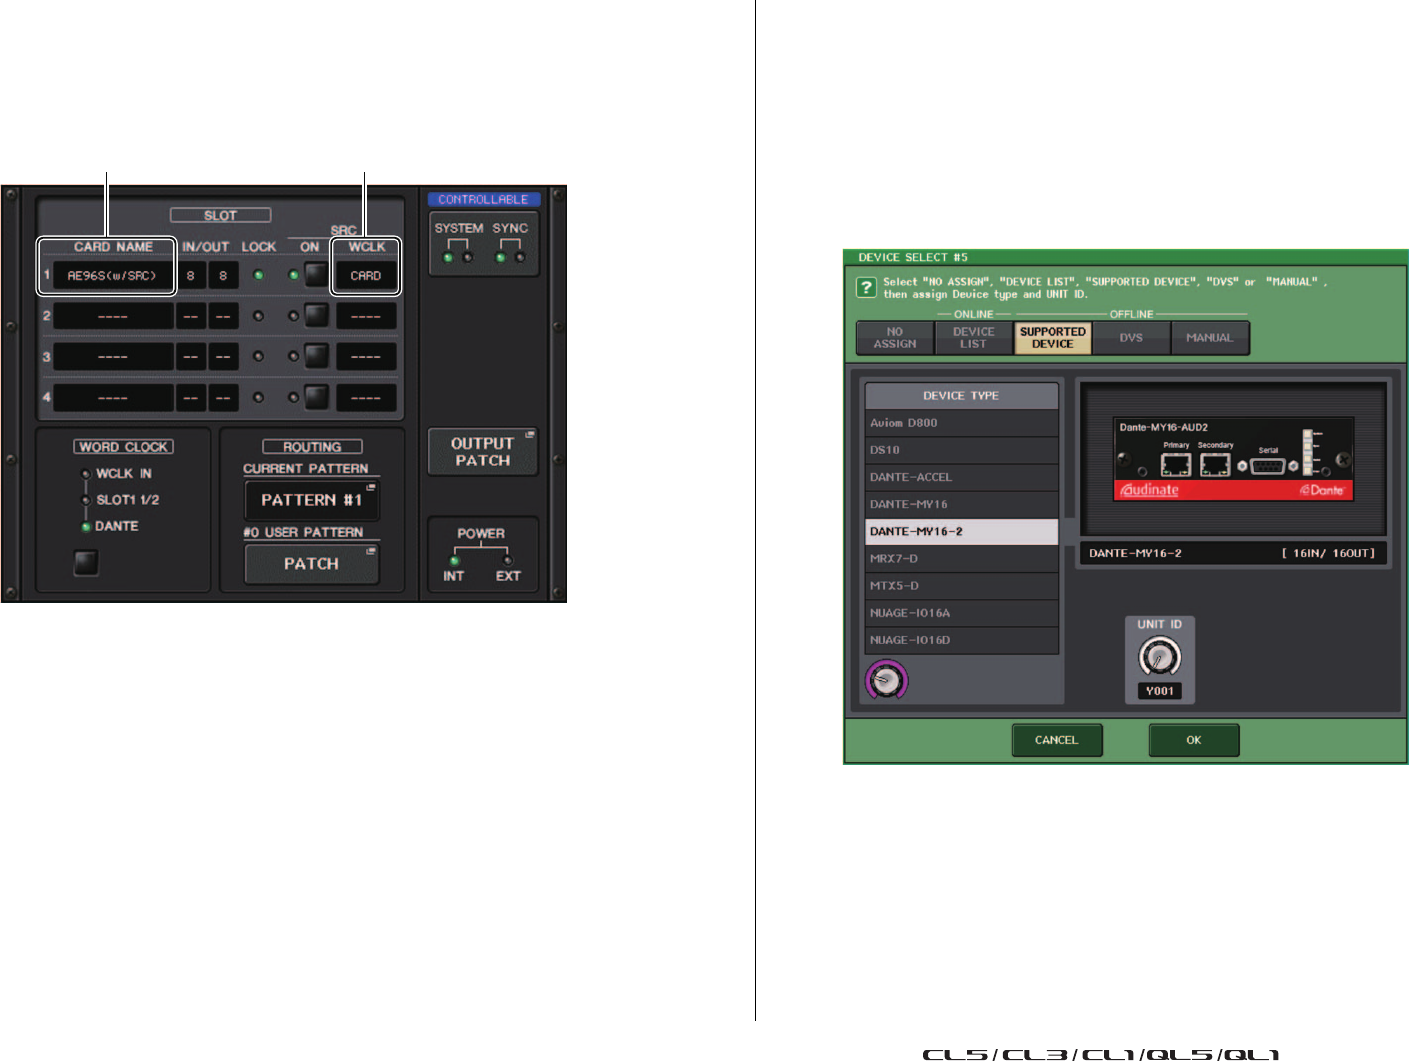Click the blue CONTROLLABLE label
This screenshot has height=1061, width=1409.
tap(483, 200)
